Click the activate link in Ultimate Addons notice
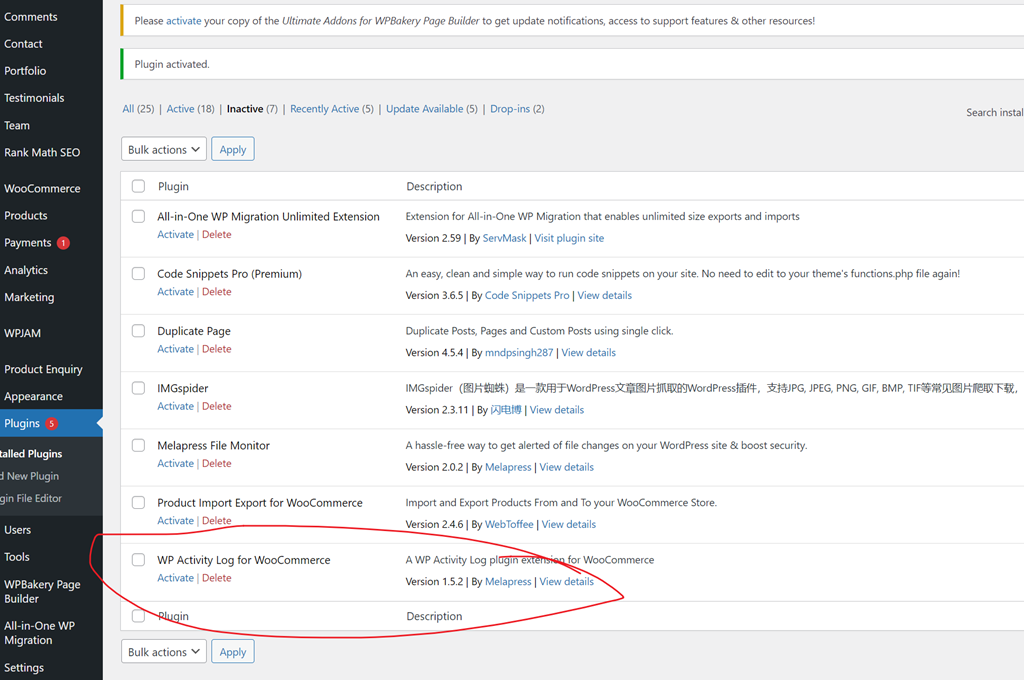Viewport: 1024px width, 680px height. 184,21
